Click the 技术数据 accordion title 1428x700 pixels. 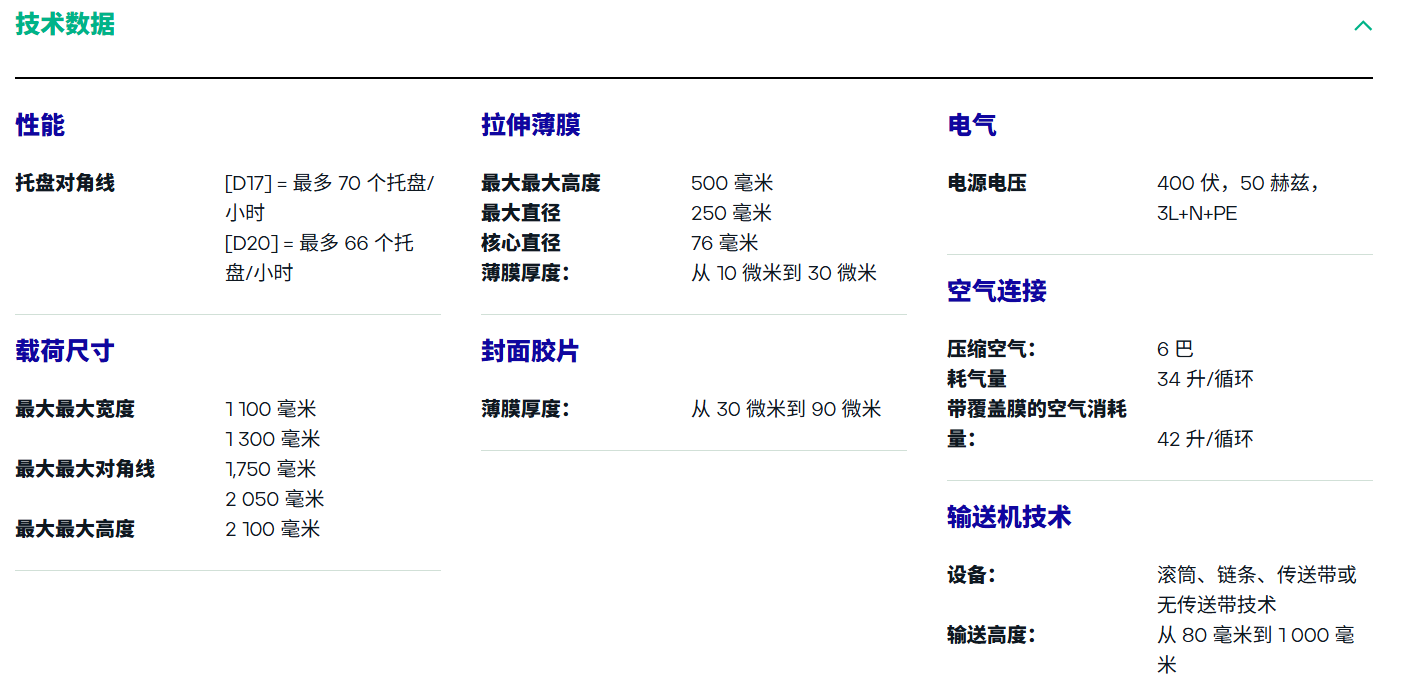click(65, 25)
